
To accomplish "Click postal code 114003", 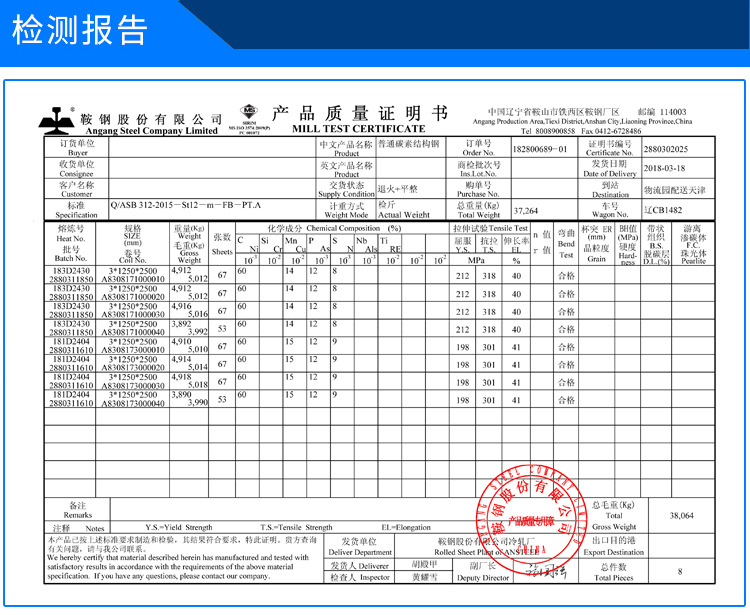I will click(673, 112).
